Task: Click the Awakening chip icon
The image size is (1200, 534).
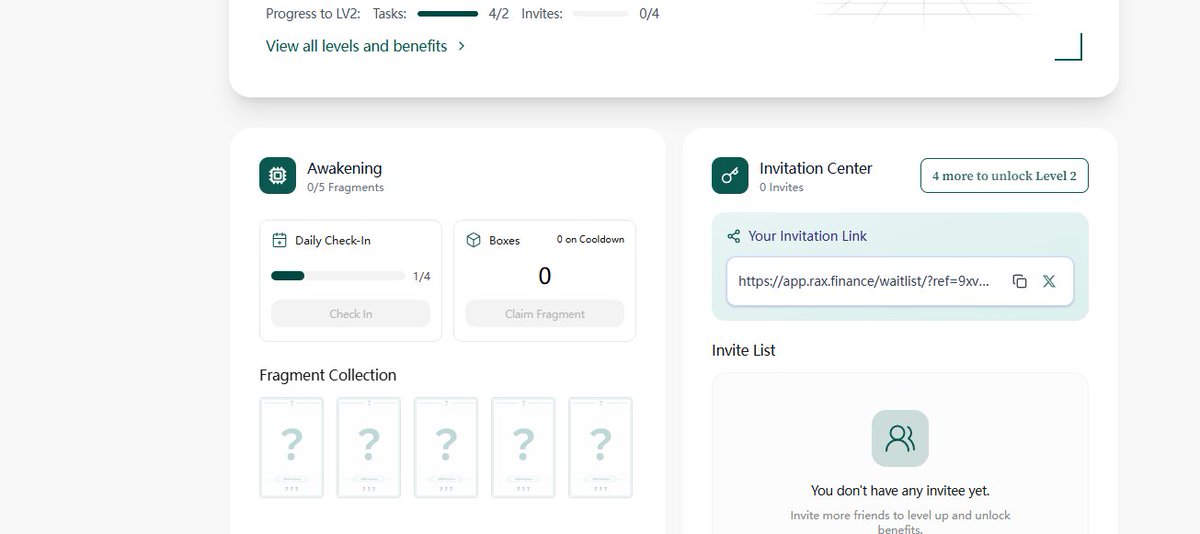Action: click(277, 175)
